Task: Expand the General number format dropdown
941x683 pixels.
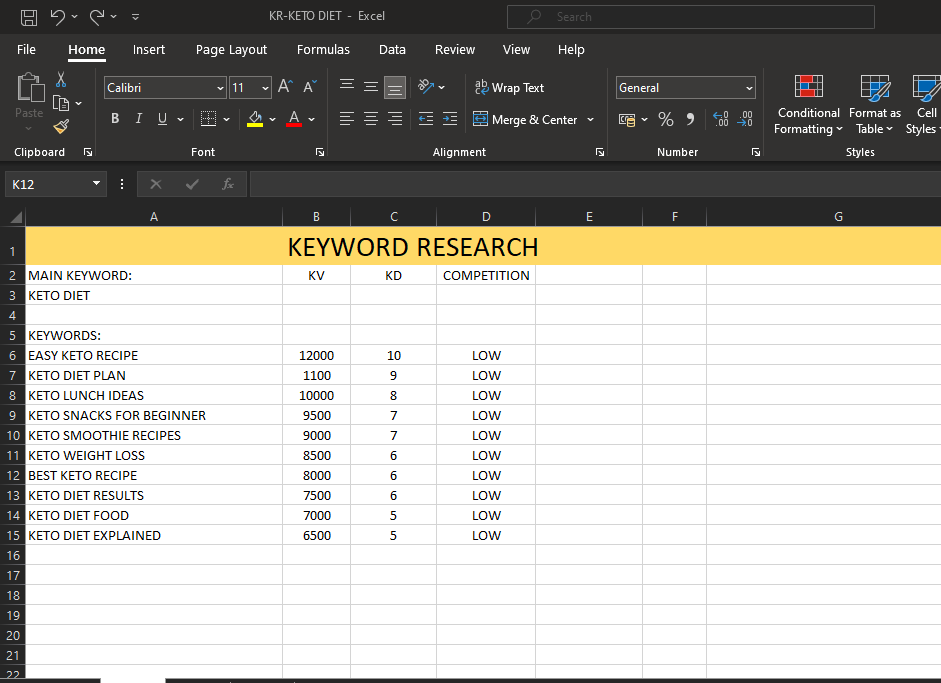Action: 749,88
